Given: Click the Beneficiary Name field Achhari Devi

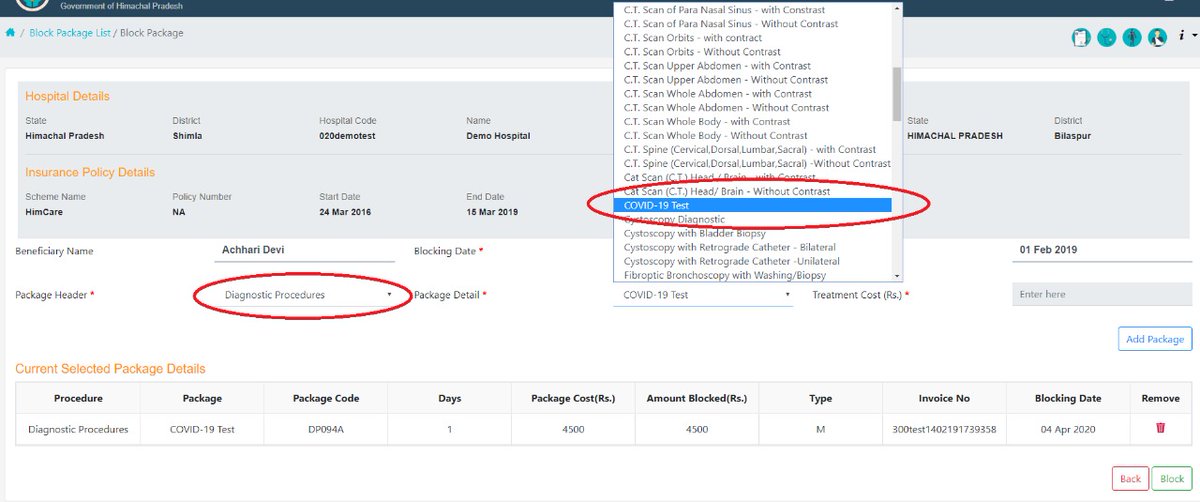Looking at the screenshot, I should [306, 250].
